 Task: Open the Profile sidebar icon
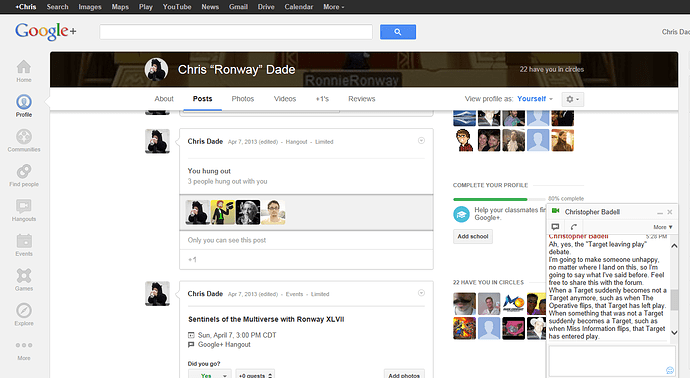[x=24, y=106]
